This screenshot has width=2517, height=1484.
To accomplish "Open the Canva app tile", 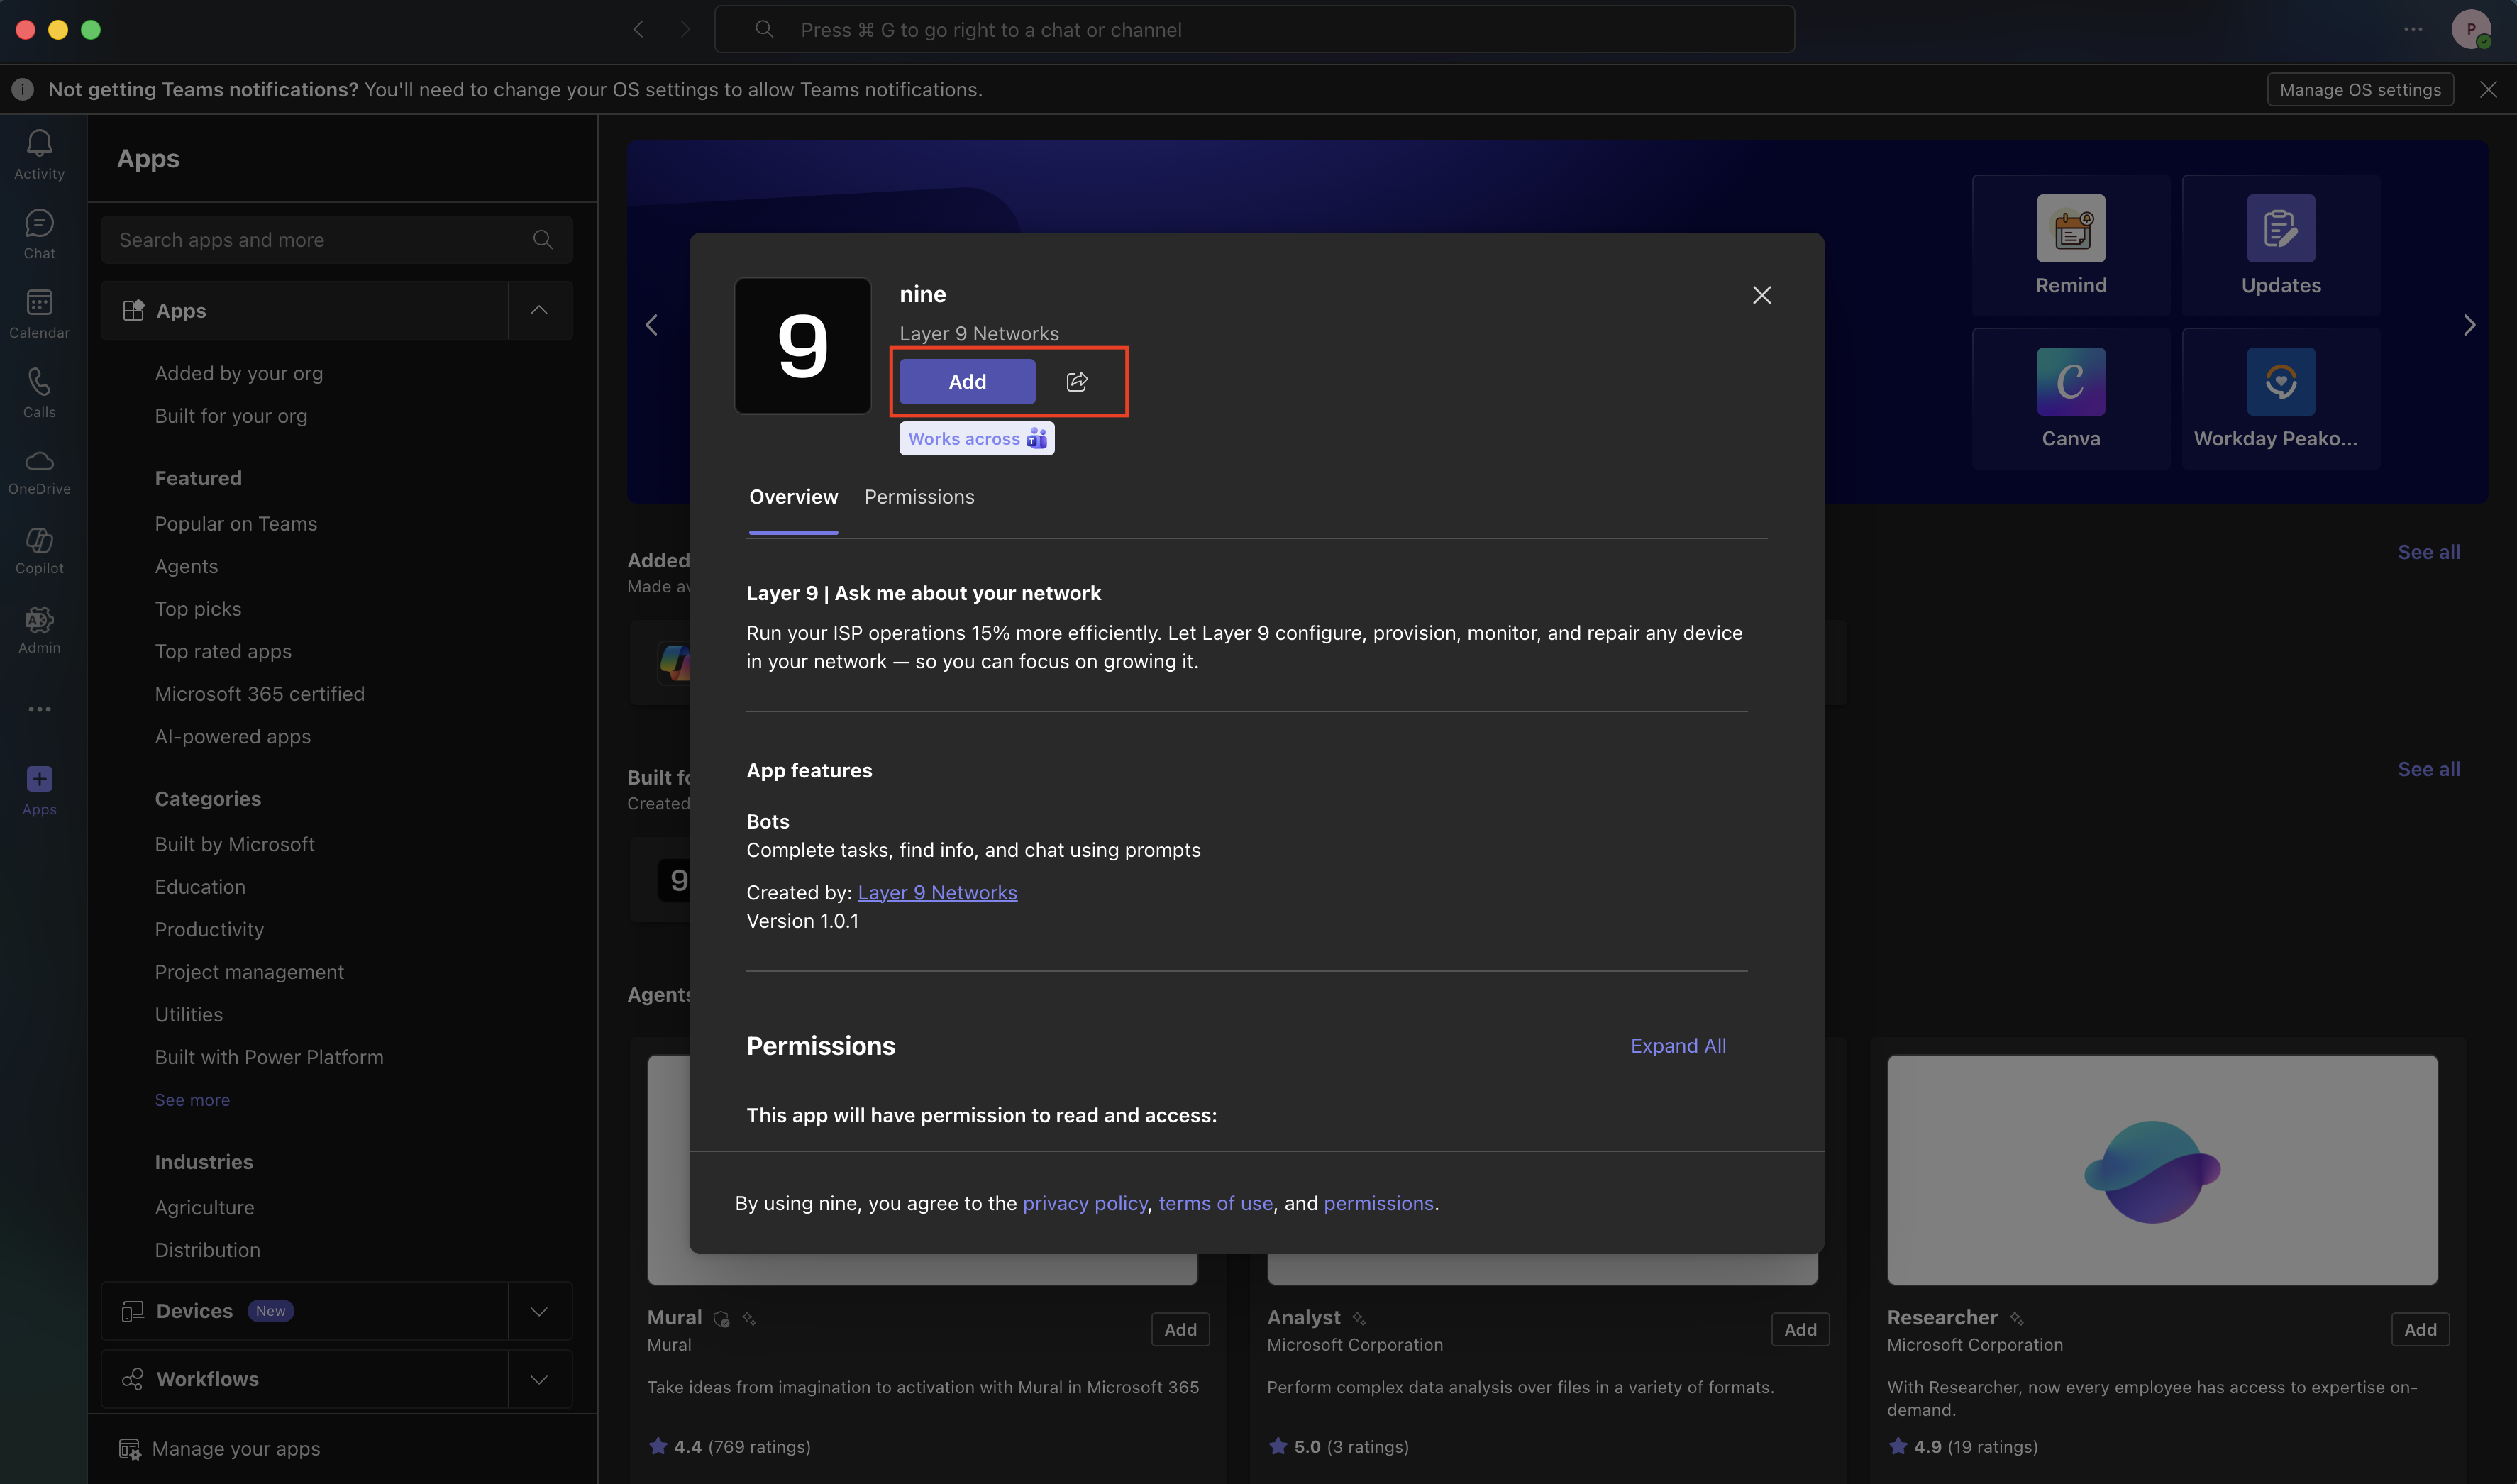I will pyautogui.click(x=2071, y=398).
